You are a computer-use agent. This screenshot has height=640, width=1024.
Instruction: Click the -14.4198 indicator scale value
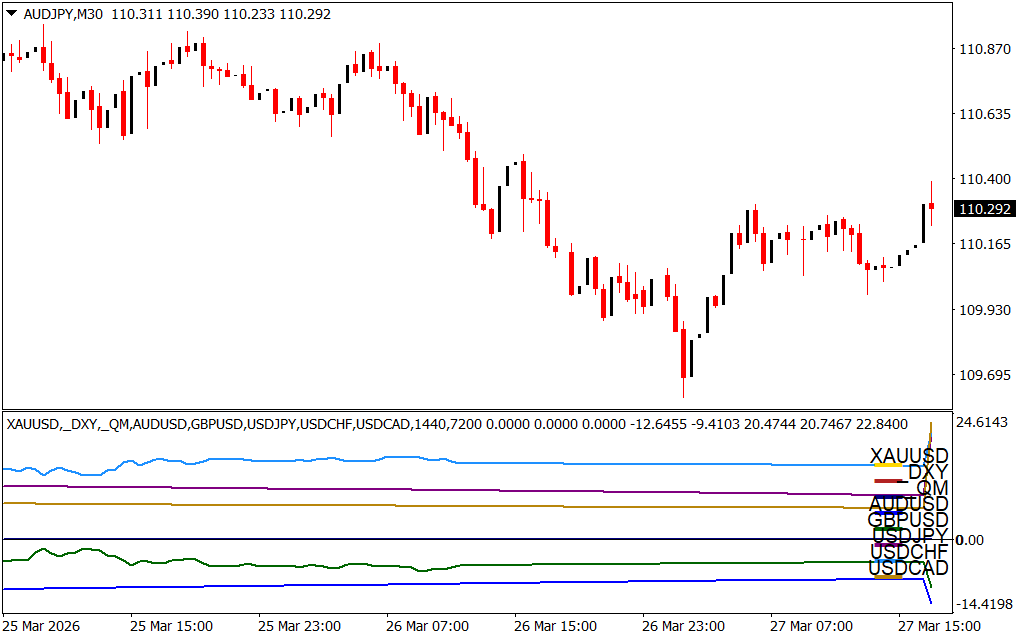pyautogui.click(x=984, y=604)
